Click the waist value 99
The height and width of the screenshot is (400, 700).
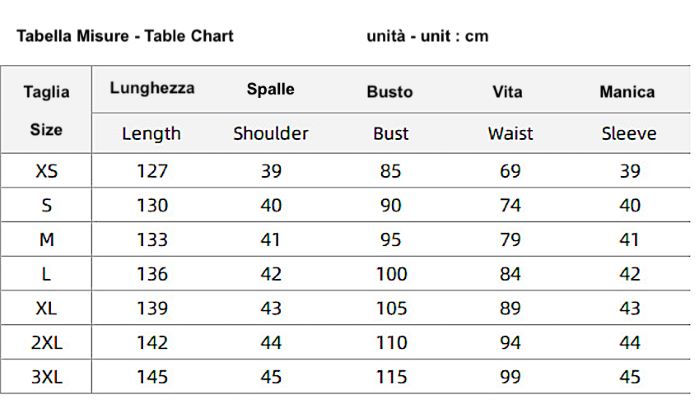pyautogui.click(x=510, y=377)
